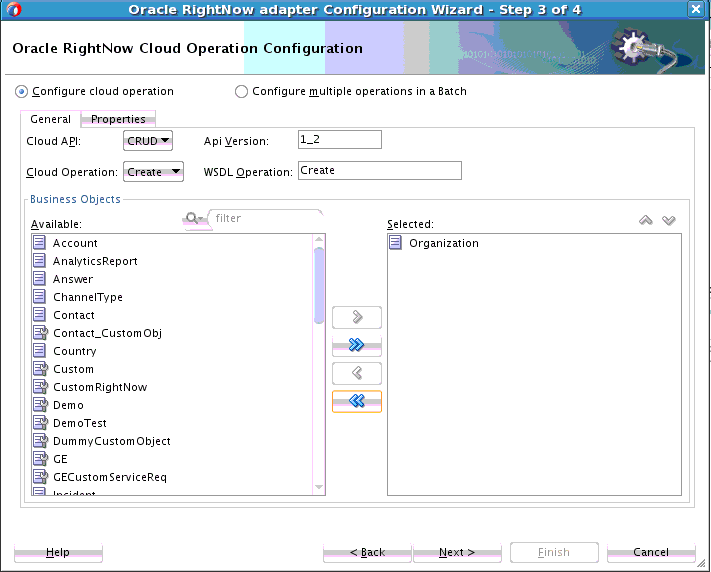Click the filter search magnifier icon

click(191, 218)
